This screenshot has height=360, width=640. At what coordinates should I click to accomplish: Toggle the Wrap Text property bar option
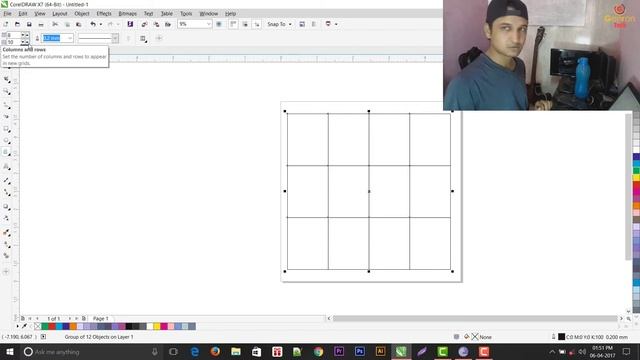coord(143,38)
